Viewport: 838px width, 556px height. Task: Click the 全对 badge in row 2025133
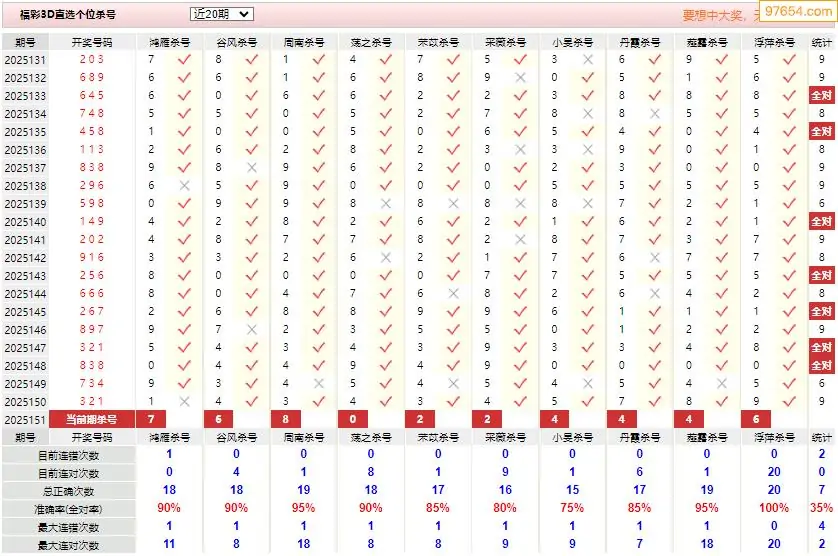821,96
